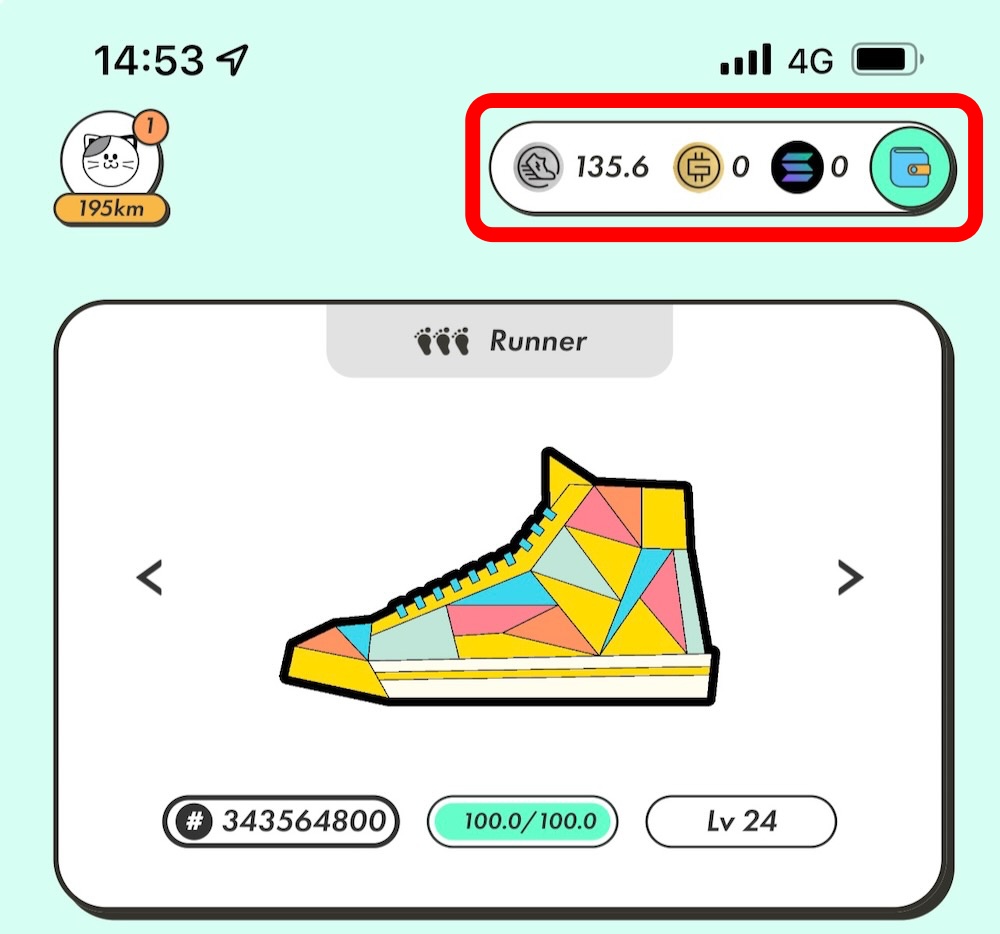This screenshot has height=934, width=1000.
Task: Tap the 135.6 GST balance
Action: (x=612, y=167)
